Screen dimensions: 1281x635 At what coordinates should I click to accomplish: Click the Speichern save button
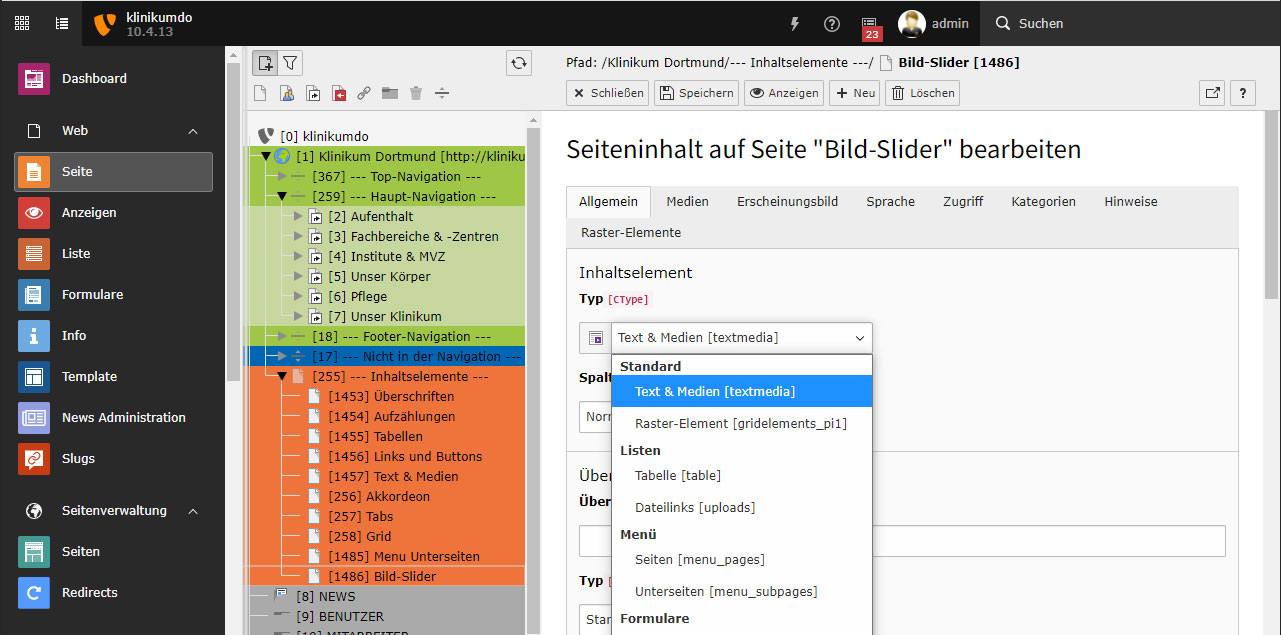pos(696,93)
